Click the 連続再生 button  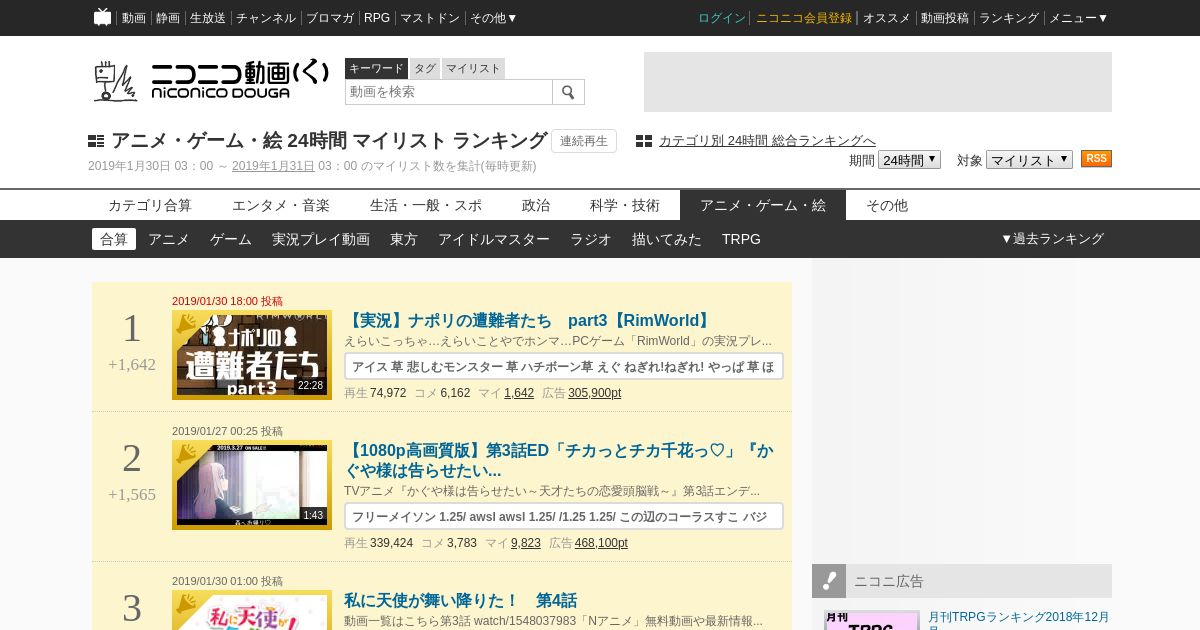[584, 141]
